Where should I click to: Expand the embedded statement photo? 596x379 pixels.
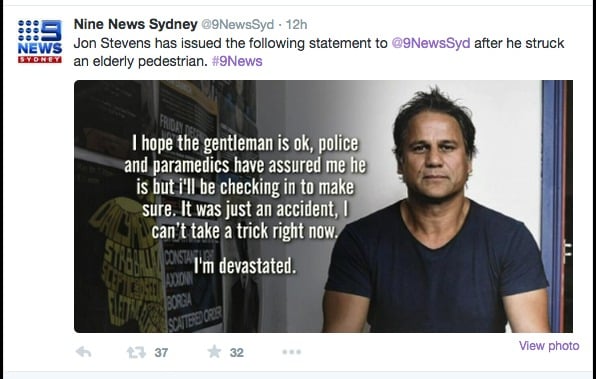click(323, 206)
